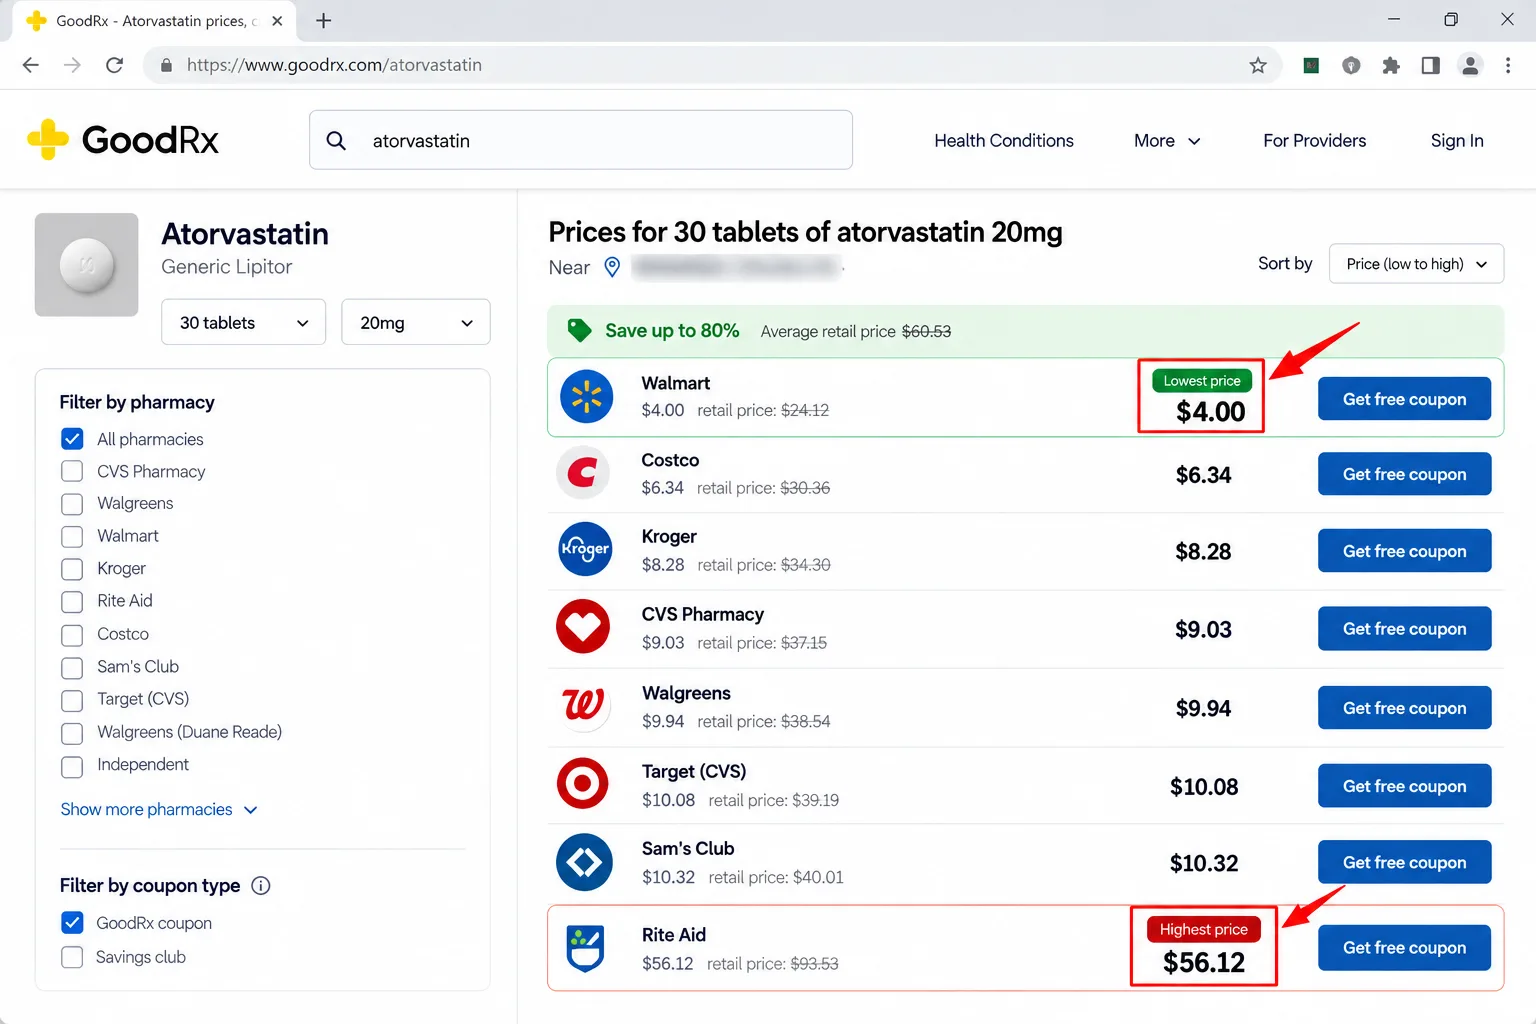Close the GoodRx Atorvastatin tab
The width and height of the screenshot is (1536, 1024).
[x=277, y=20]
